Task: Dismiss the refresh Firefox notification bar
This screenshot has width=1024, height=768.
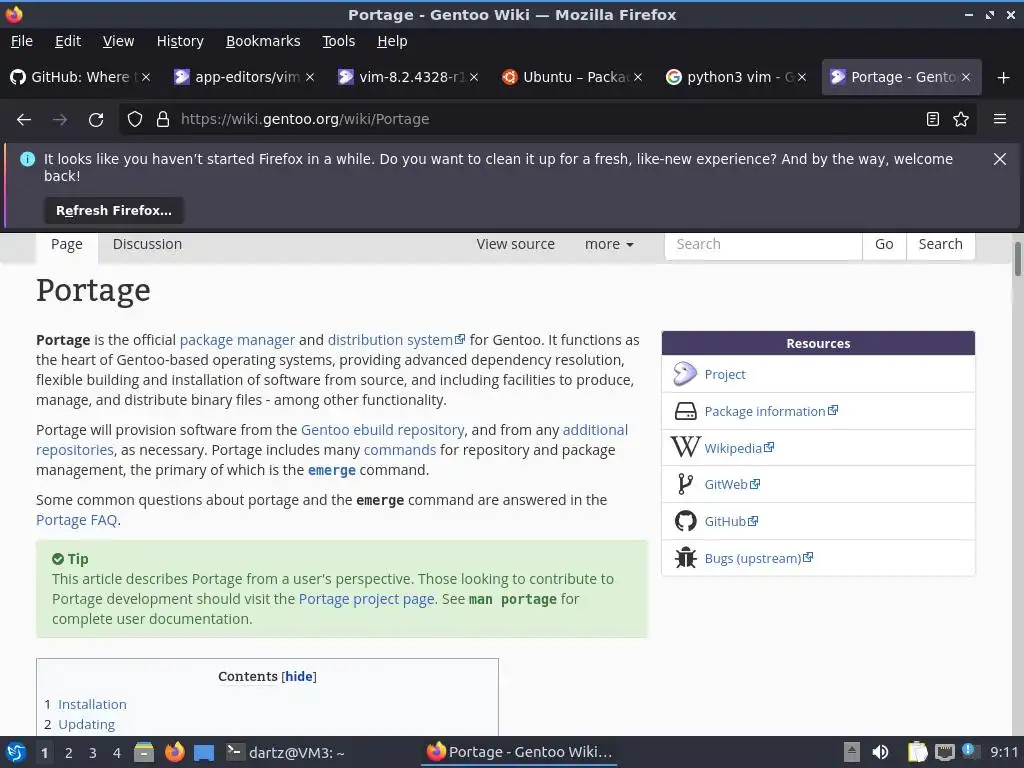Action: coord(1000,159)
